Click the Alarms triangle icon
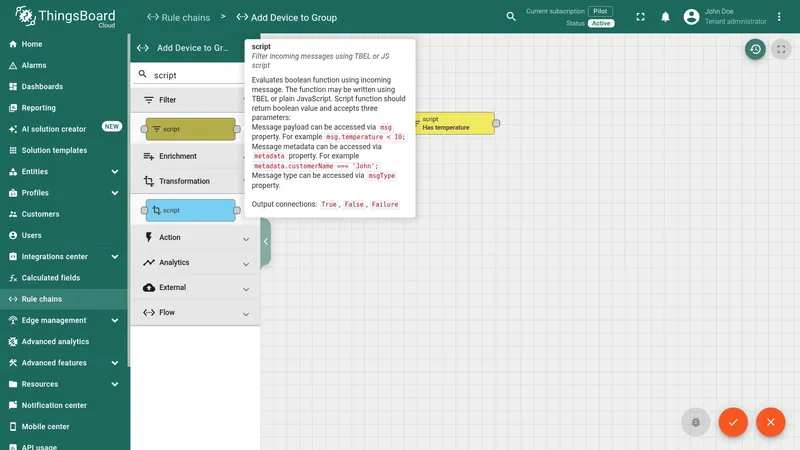The height and width of the screenshot is (450, 800). [13, 65]
